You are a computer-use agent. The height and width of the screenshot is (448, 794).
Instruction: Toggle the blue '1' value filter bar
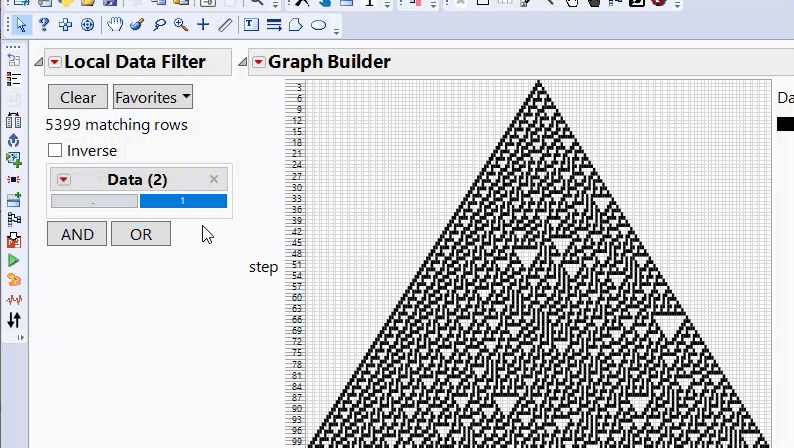coord(183,201)
